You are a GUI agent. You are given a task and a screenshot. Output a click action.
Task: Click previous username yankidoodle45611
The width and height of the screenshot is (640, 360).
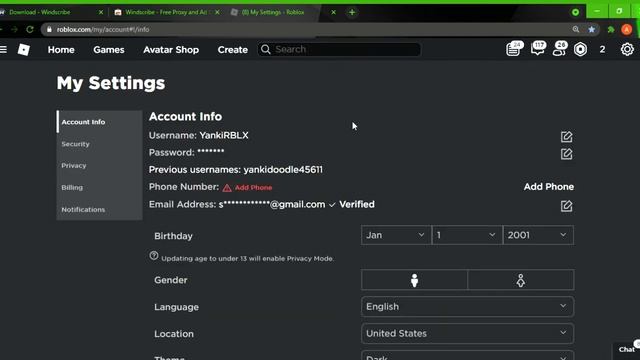283,169
